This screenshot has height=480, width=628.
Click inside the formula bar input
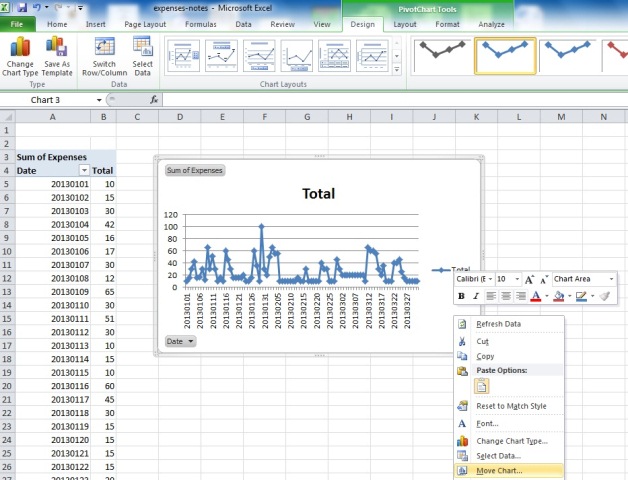395,100
